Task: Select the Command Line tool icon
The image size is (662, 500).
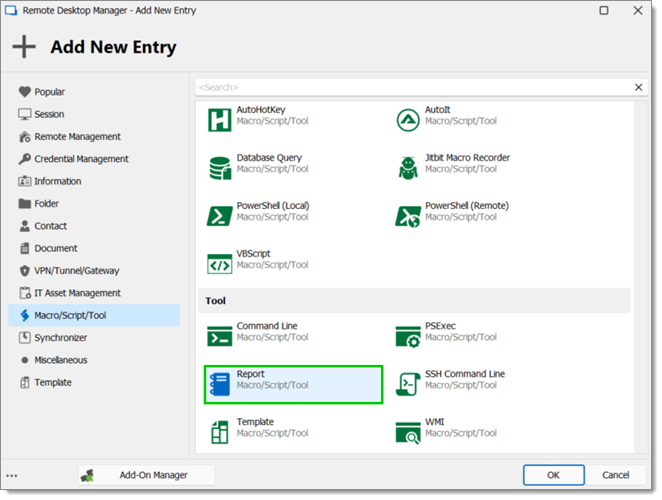Action: 220,336
